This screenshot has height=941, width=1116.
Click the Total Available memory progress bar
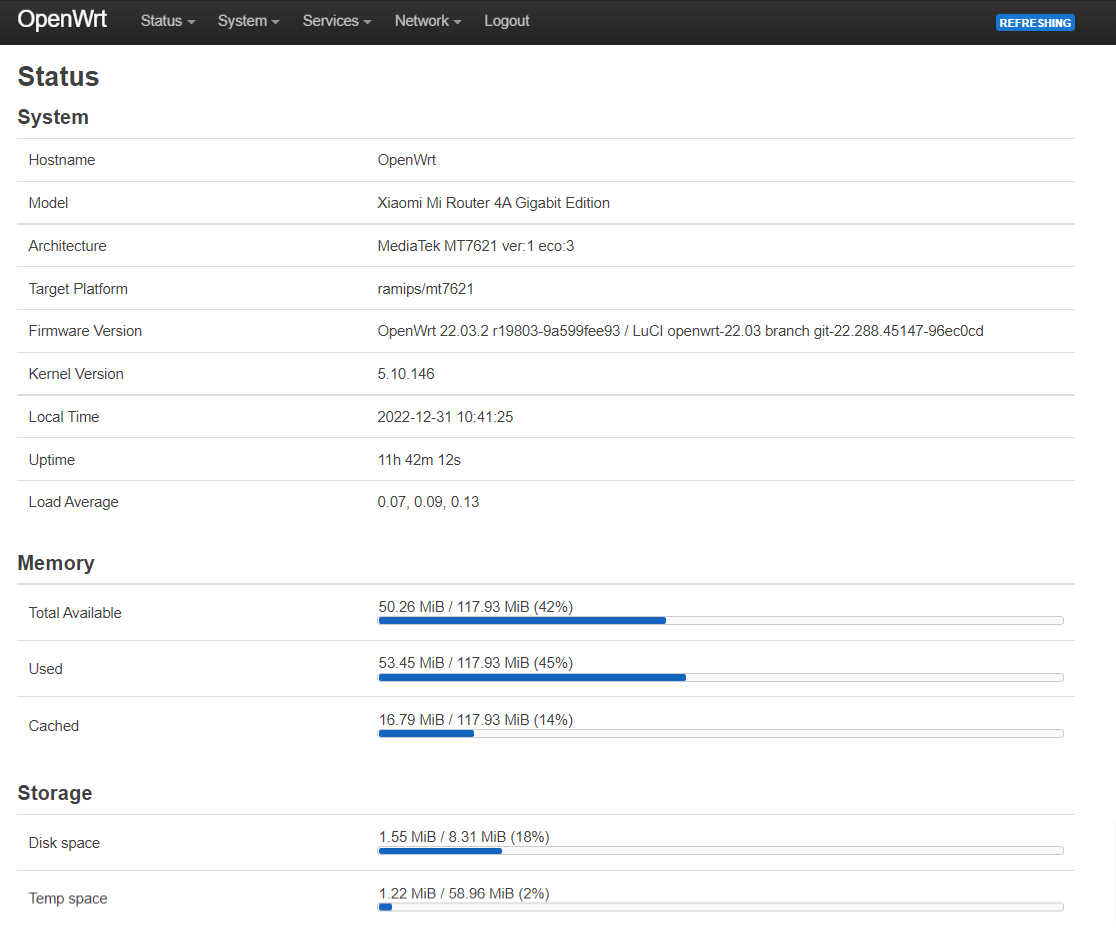tap(721, 621)
